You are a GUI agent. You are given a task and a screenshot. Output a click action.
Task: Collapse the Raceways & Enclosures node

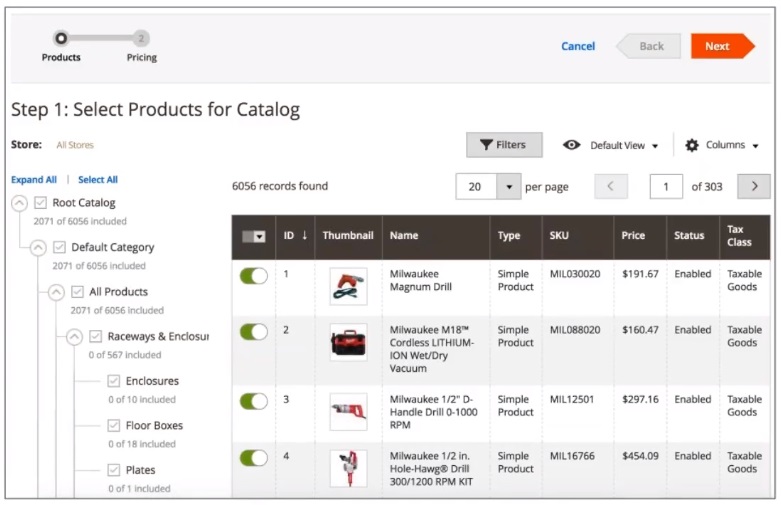click(x=74, y=337)
